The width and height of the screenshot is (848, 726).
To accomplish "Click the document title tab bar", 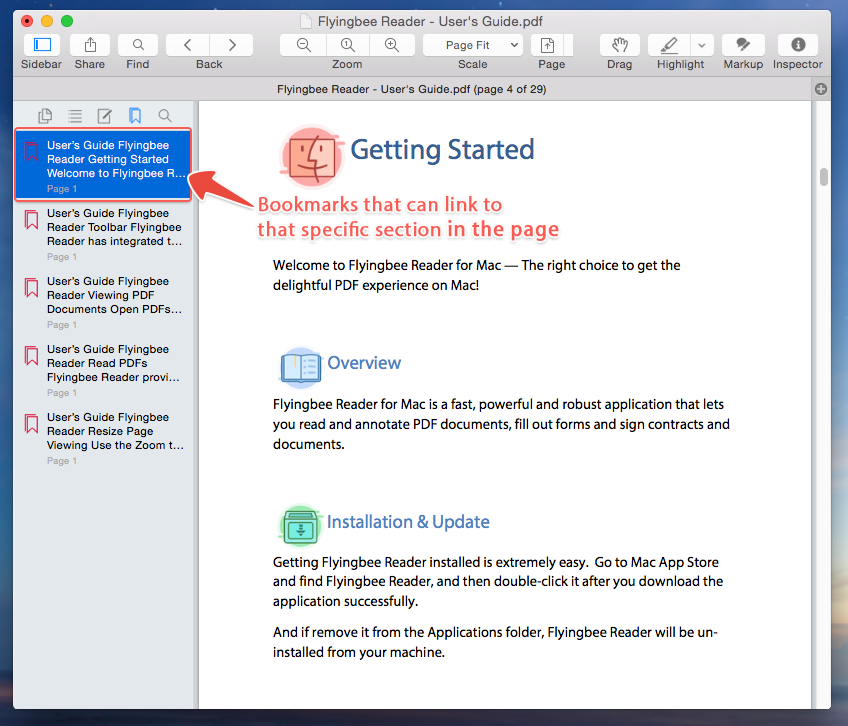I will click(412, 89).
